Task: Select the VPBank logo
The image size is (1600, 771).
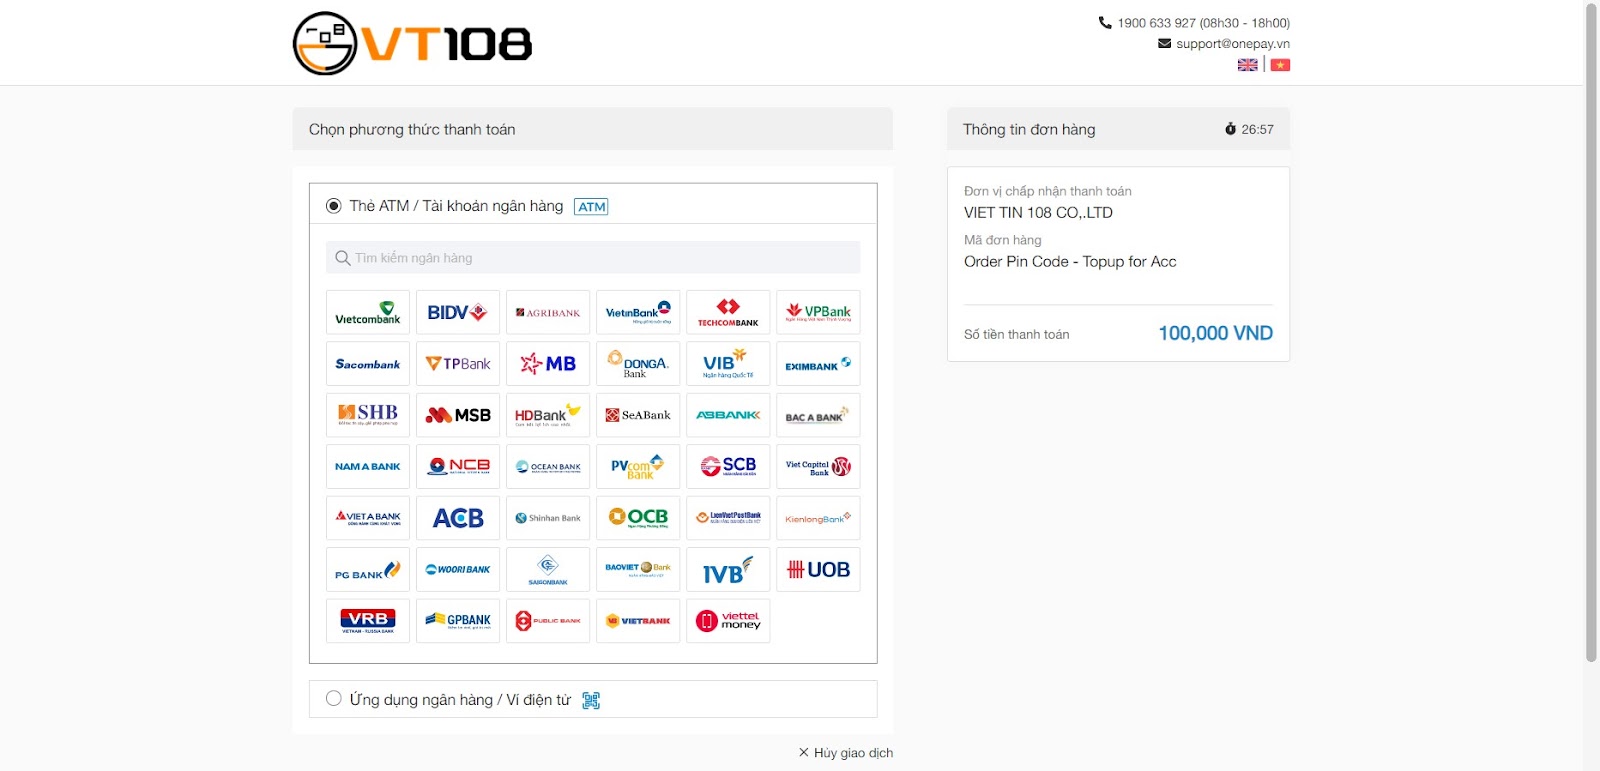Action: pos(818,313)
